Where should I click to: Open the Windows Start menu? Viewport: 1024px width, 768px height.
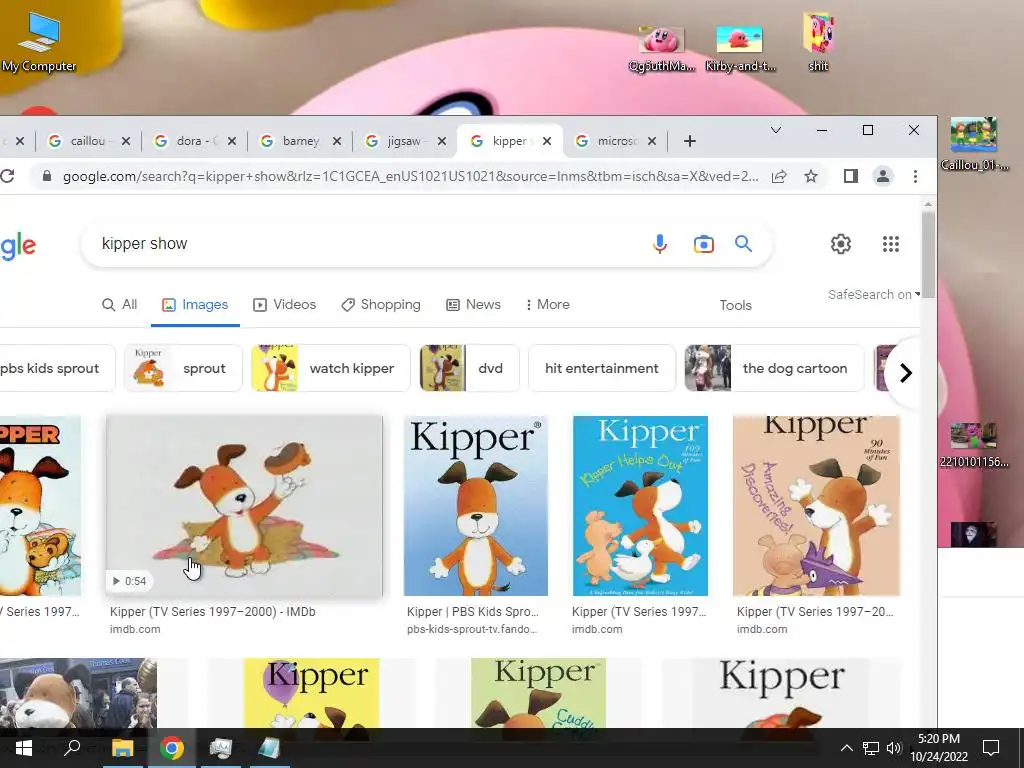pos(24,748)
